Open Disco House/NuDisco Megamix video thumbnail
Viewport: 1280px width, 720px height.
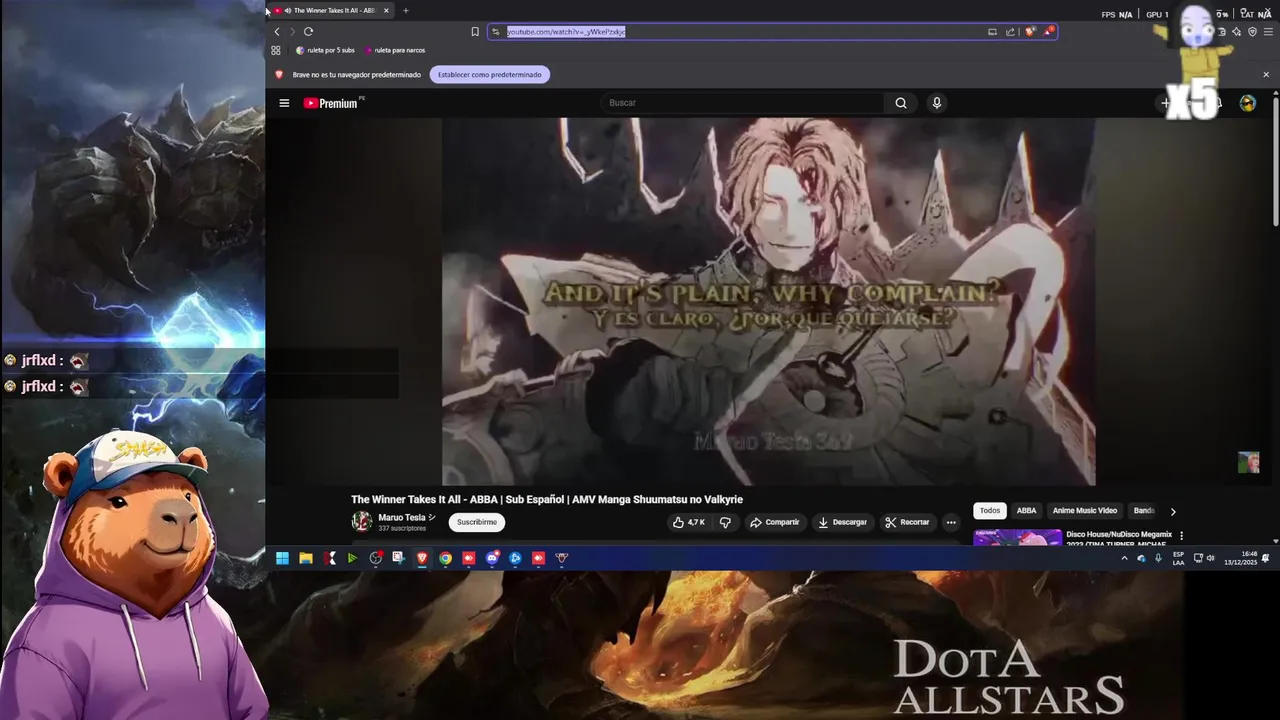coord(1018,537)
